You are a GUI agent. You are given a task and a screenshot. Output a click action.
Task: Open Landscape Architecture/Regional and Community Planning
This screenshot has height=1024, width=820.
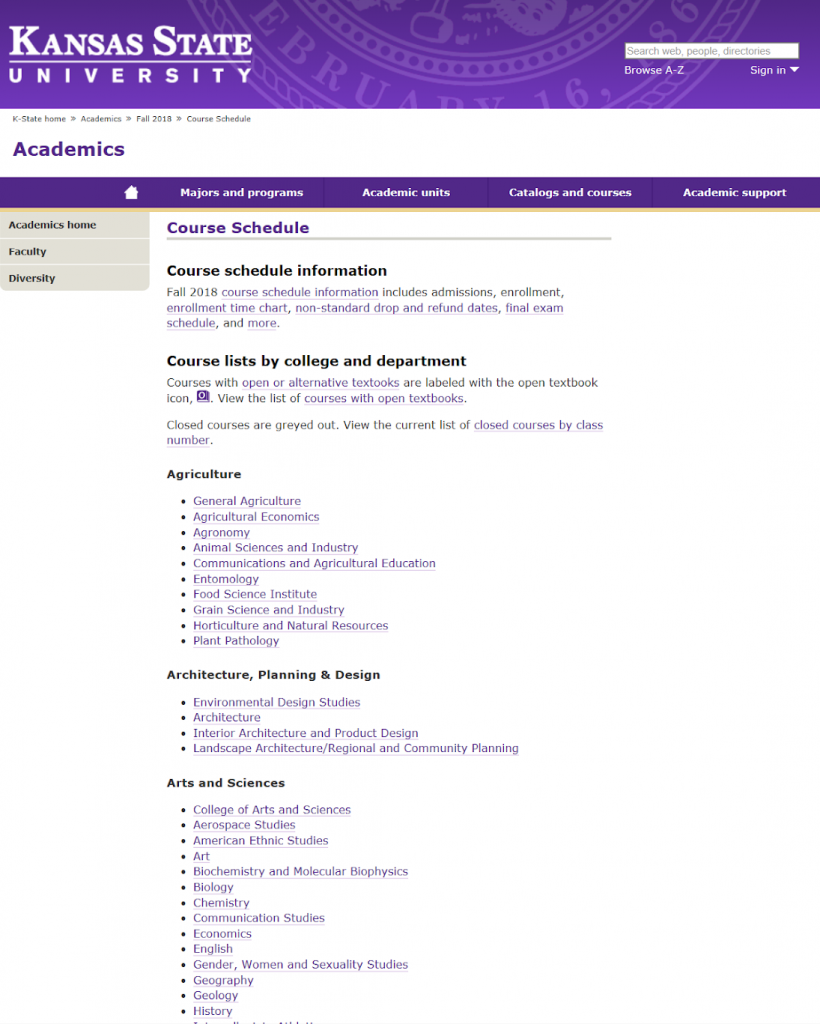356,748
